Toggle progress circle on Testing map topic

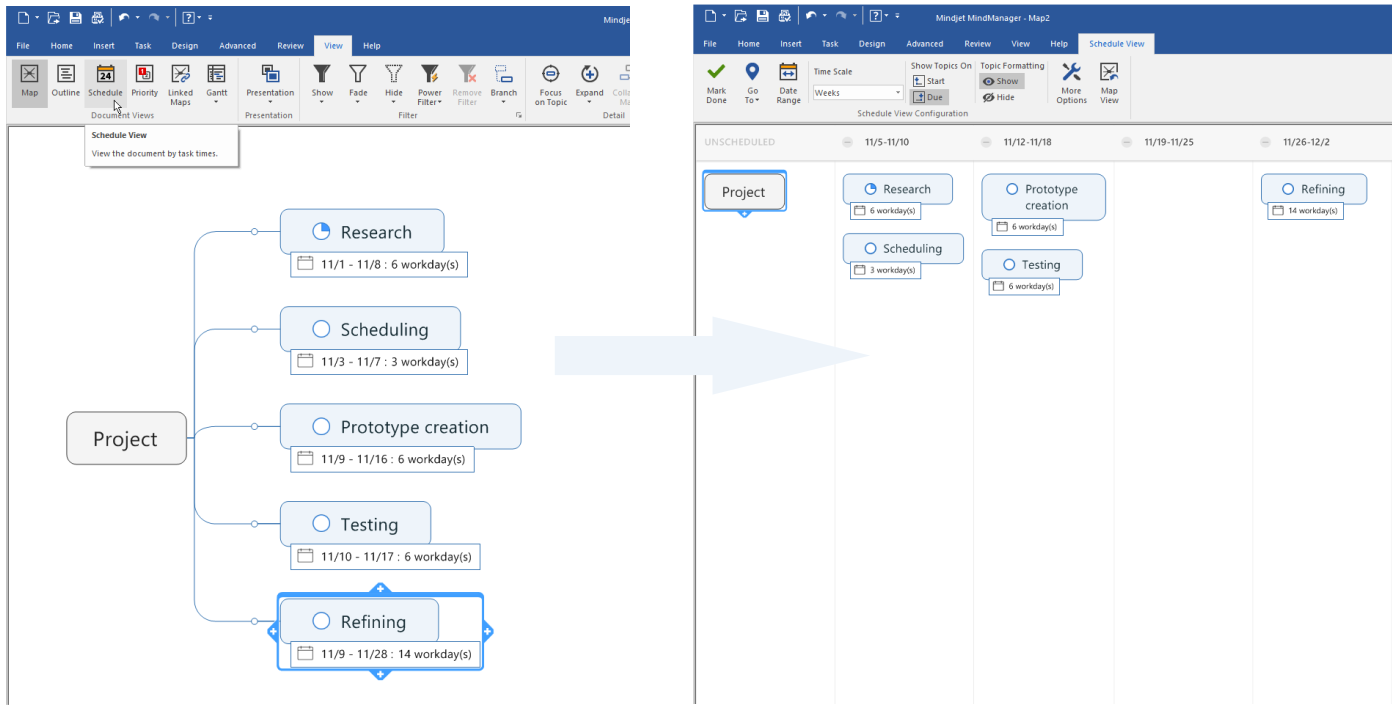pyautogui.click(x=321, y=524)
